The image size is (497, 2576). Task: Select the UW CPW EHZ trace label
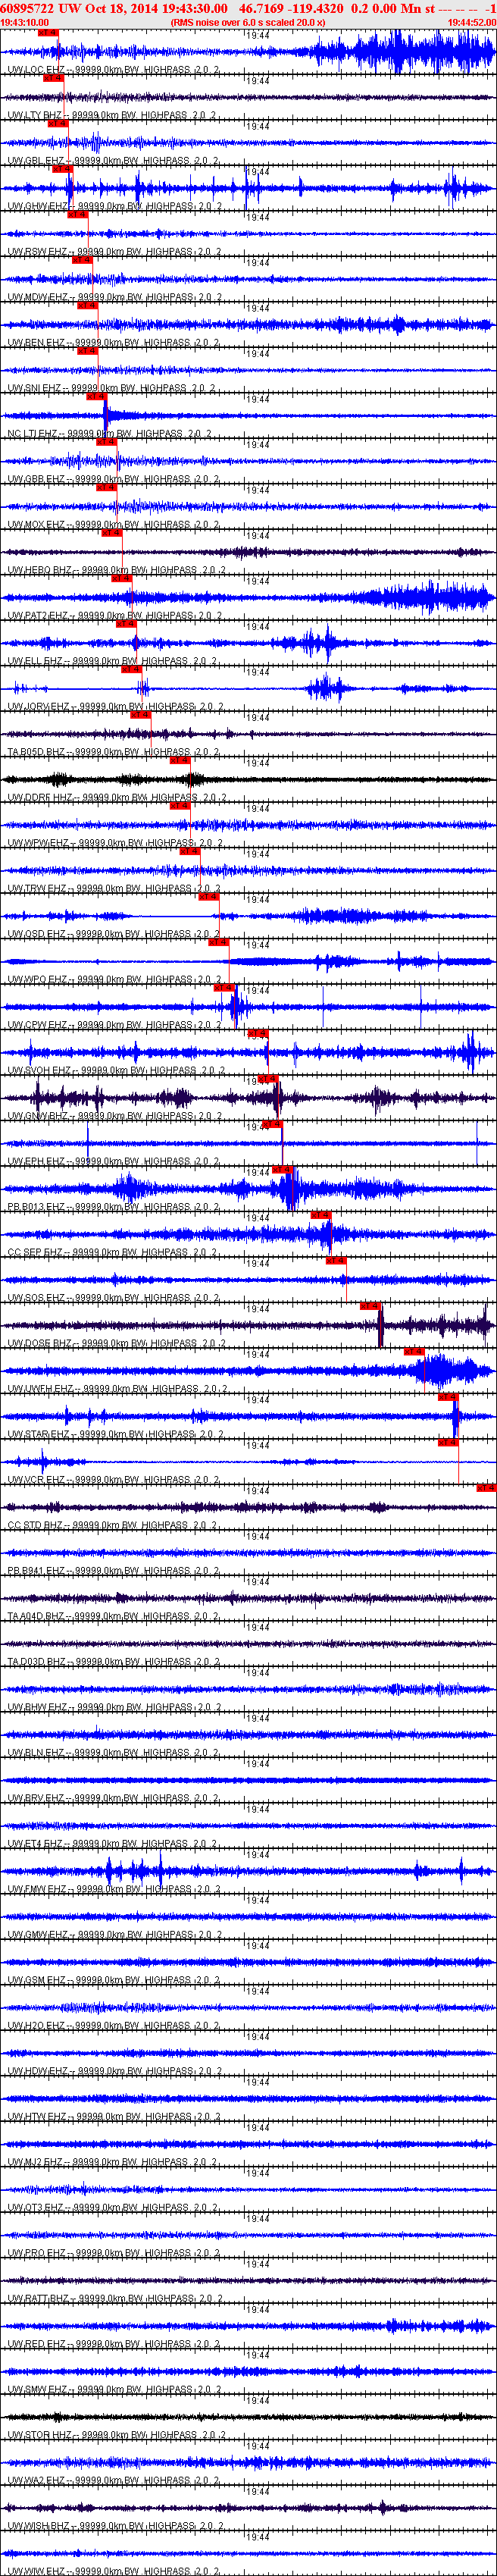114,1025
